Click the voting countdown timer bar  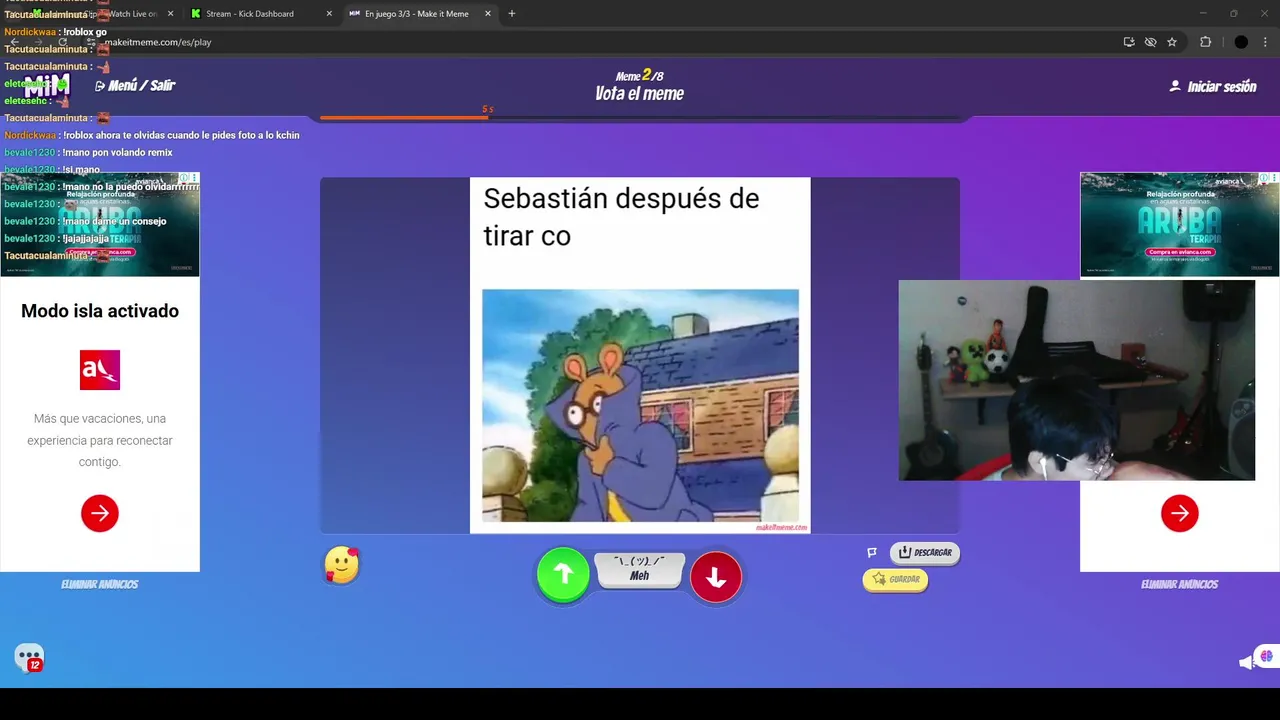pyautogui.click(x=640, y=117)
